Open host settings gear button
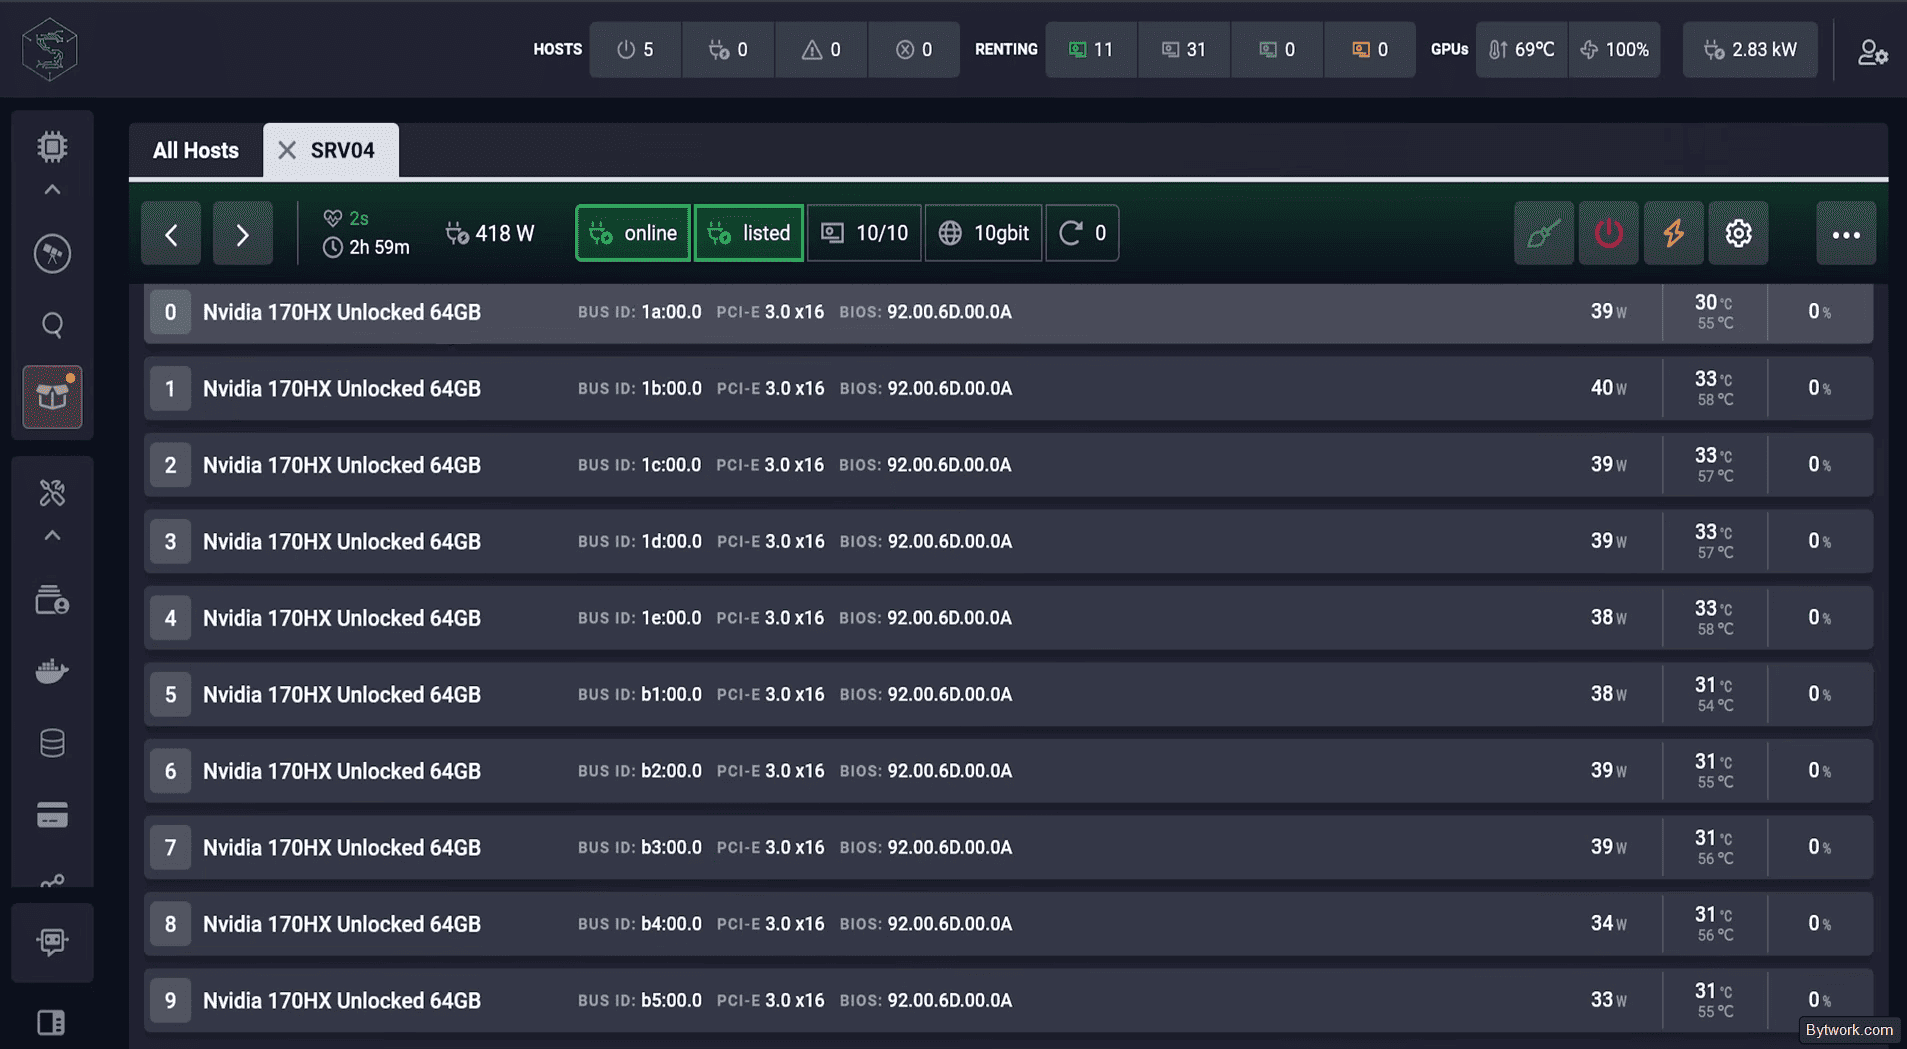Viewport: 1907px width, 1049px height. pyautogui.click(x=1739, y=233)
